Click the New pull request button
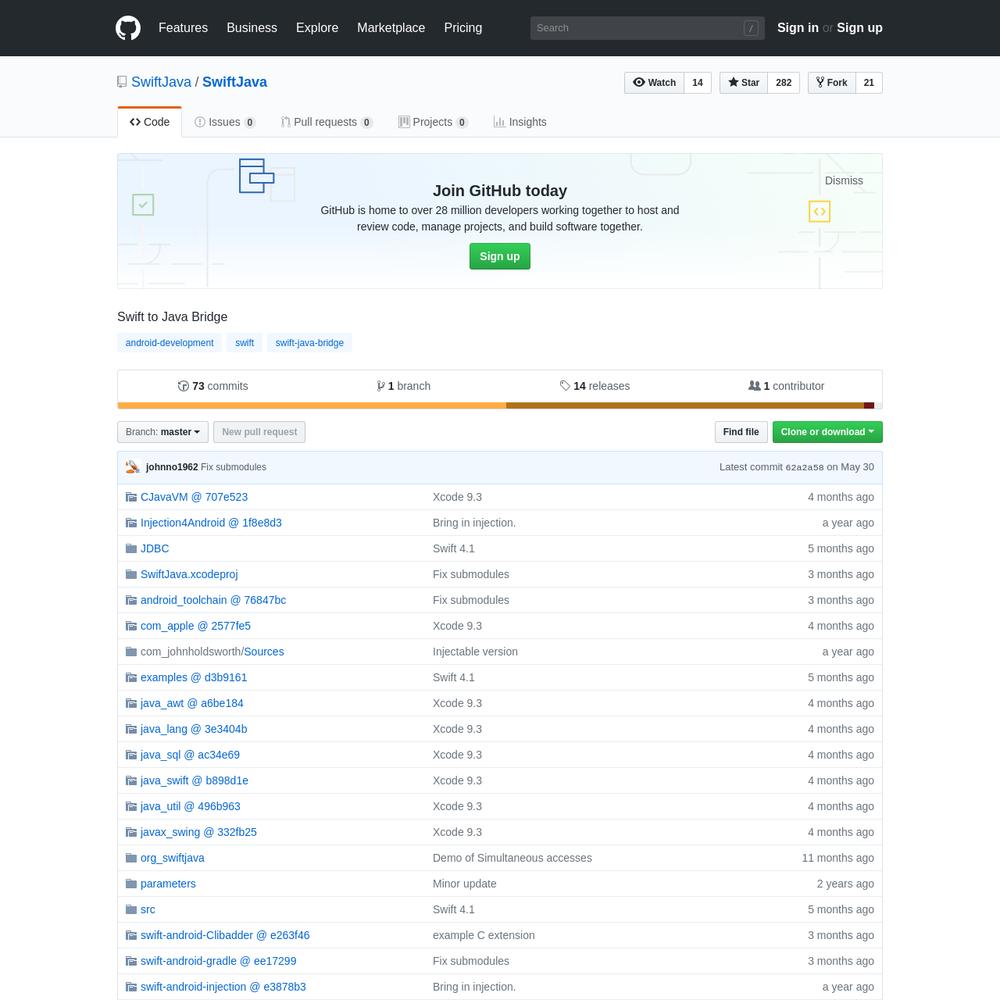Screen dimensions: 1000x1000 (259, 432)
